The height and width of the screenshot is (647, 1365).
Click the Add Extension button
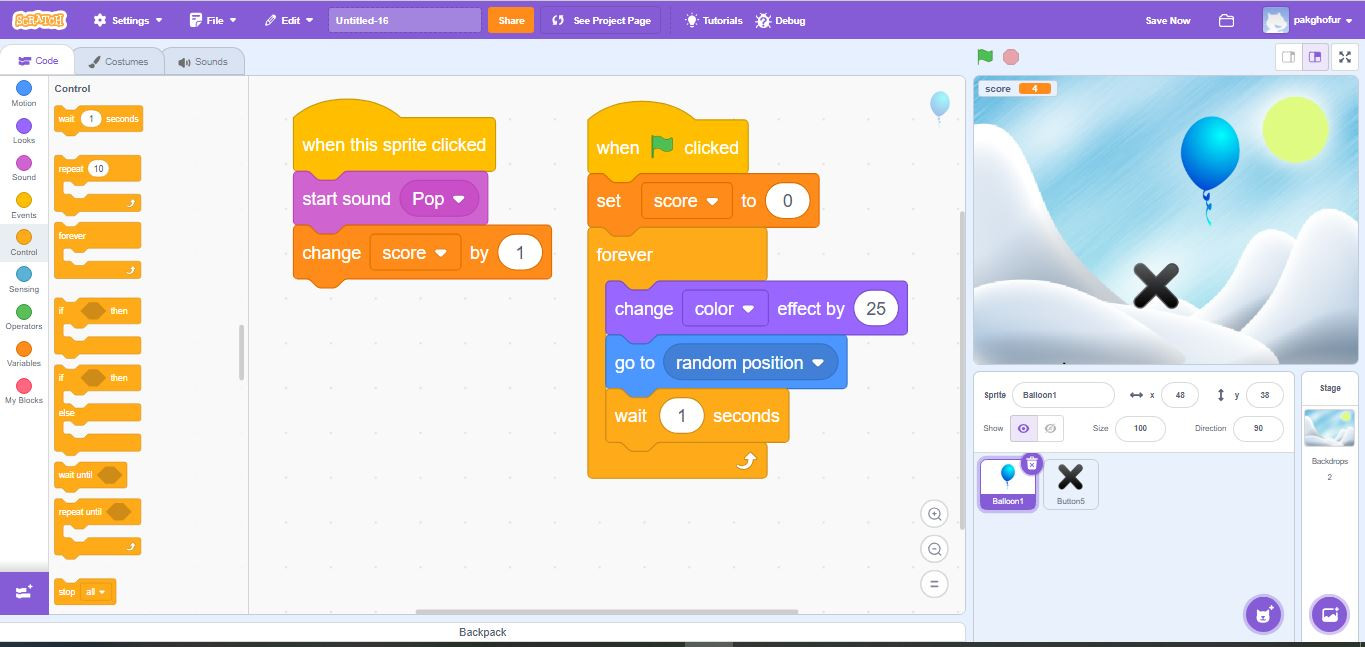tap(24, 592)
